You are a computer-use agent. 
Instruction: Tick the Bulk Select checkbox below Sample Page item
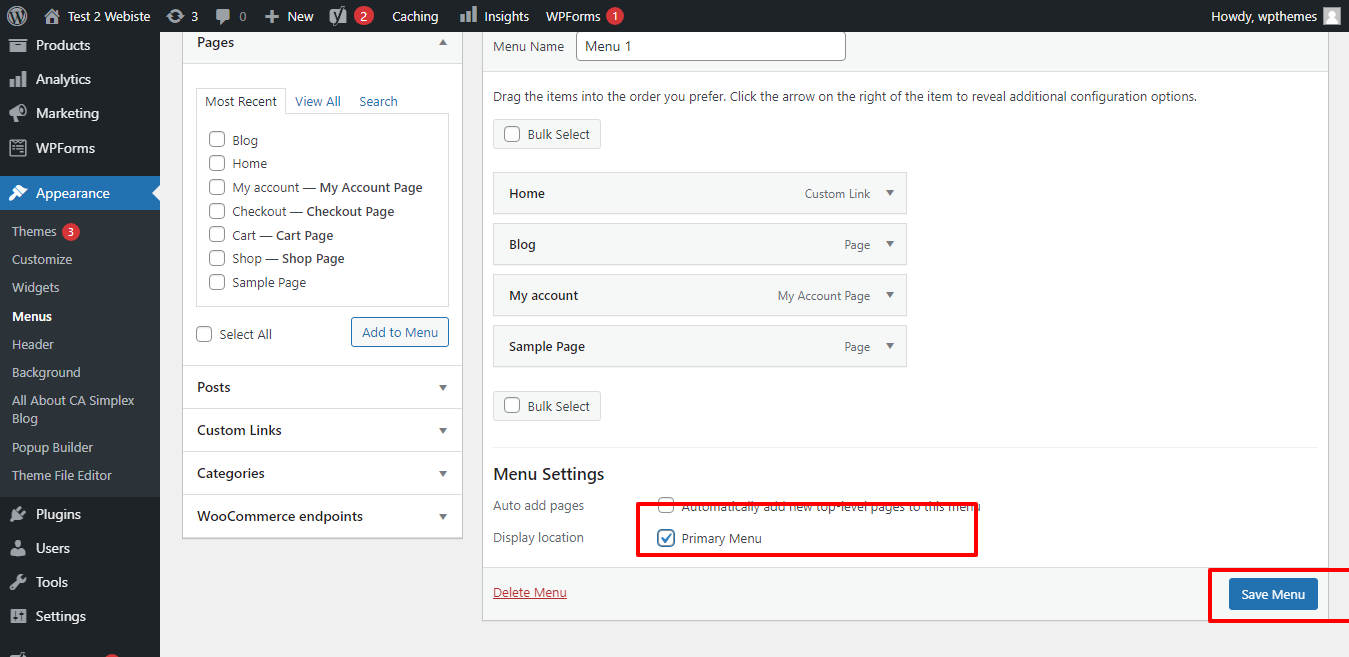pyautogui.click(x=512, y=406)
